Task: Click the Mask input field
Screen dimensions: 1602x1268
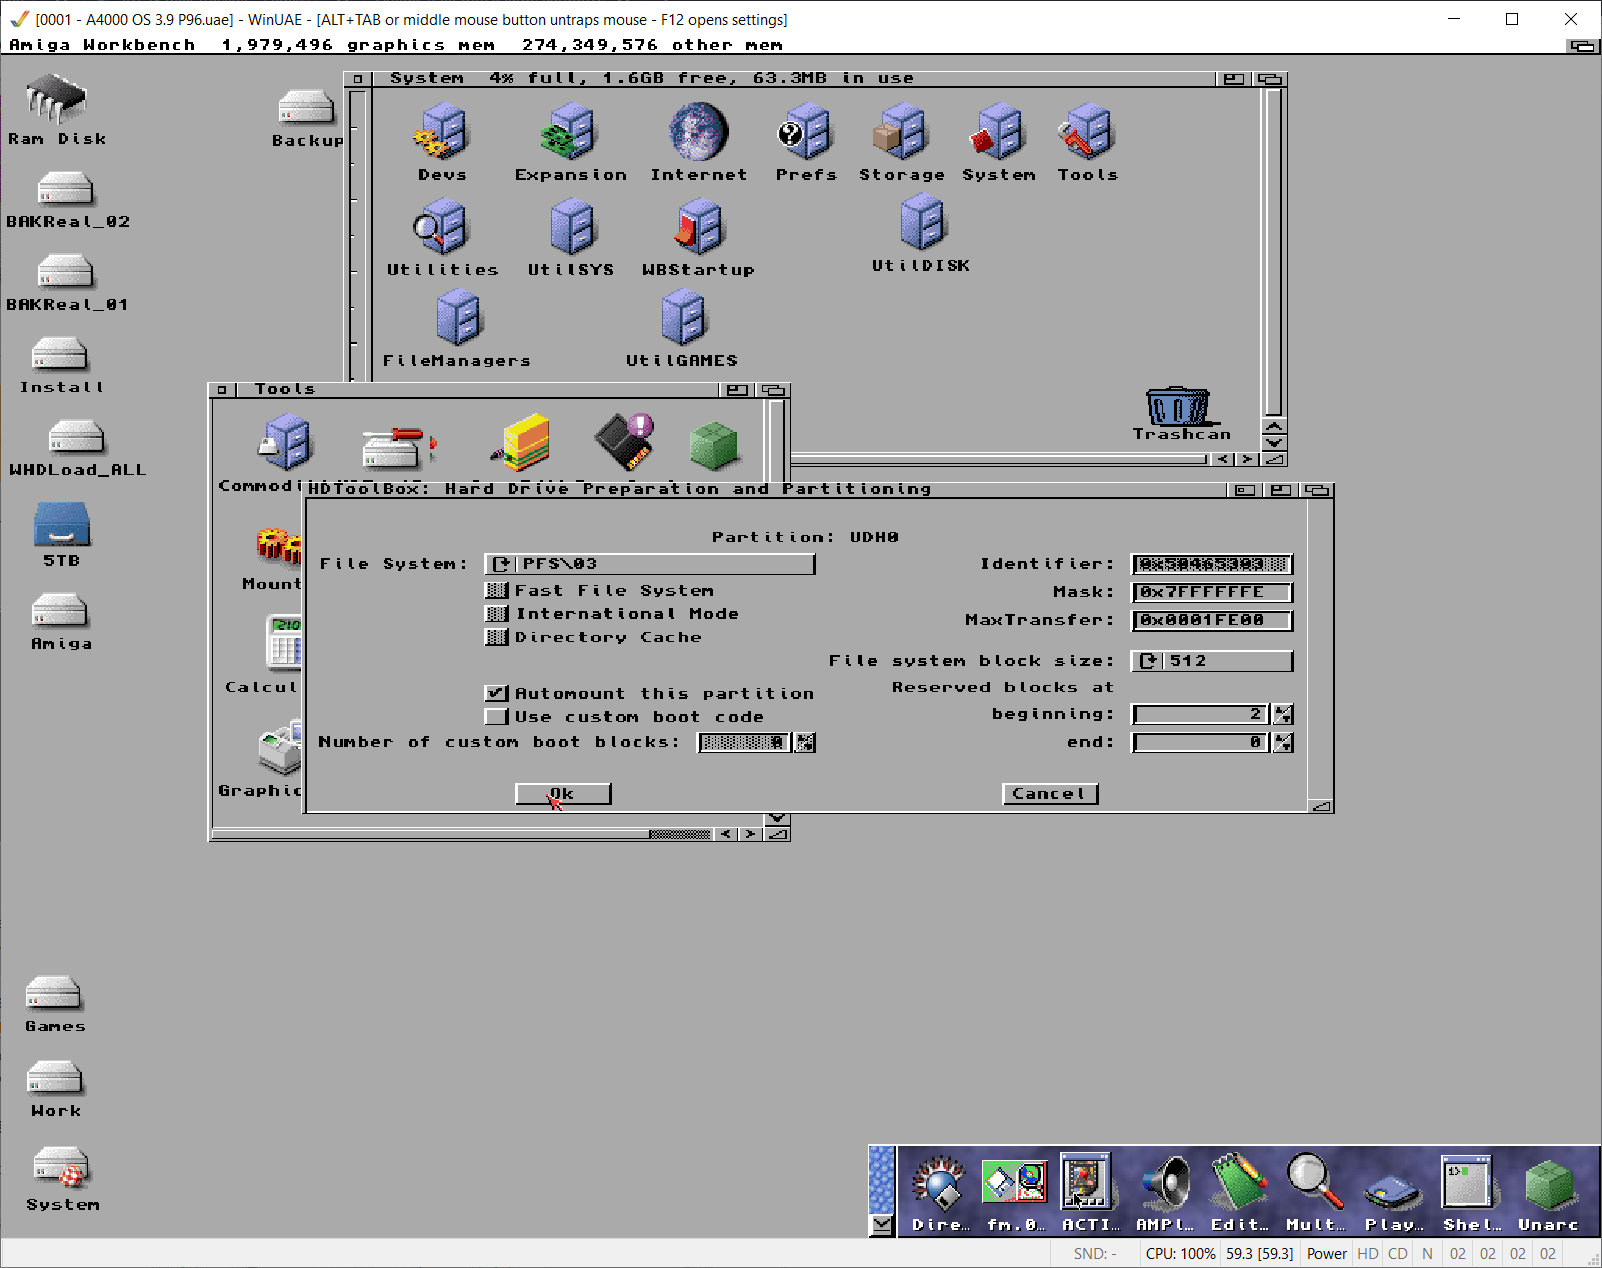Action: (1211, 592)
